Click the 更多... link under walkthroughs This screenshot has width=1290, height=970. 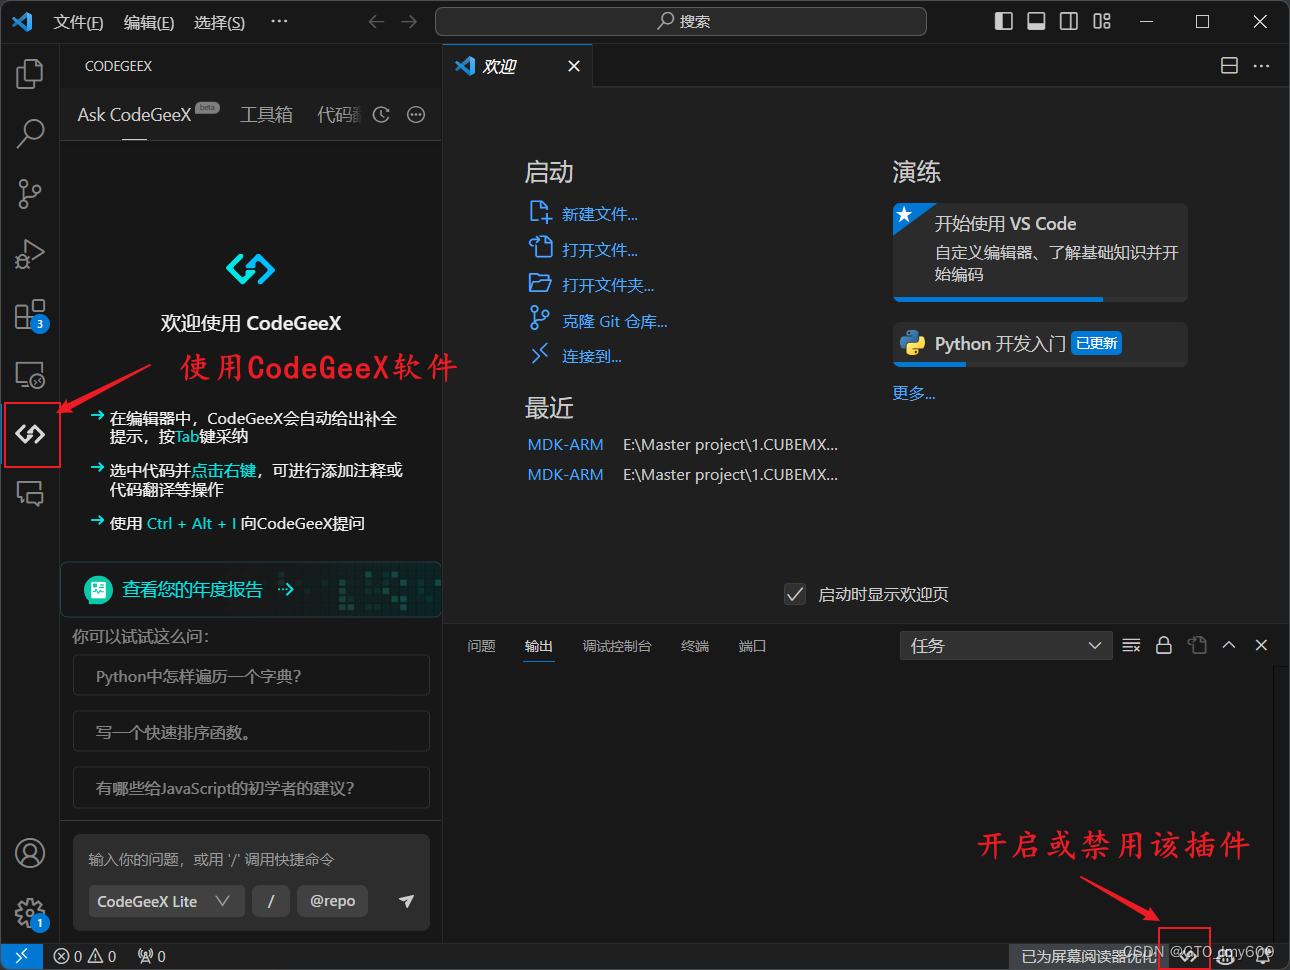pyautogui.click(x=914, y=393)
